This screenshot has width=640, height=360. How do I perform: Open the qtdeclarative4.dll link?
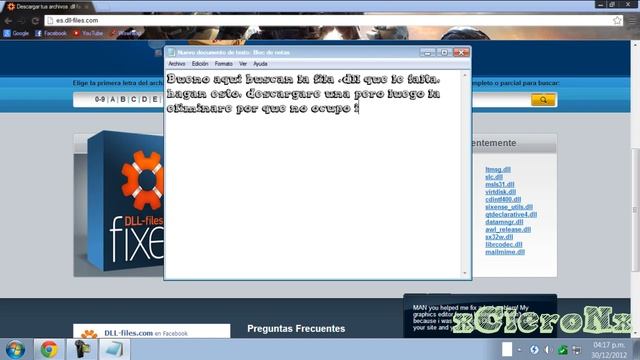coord(511,214)
